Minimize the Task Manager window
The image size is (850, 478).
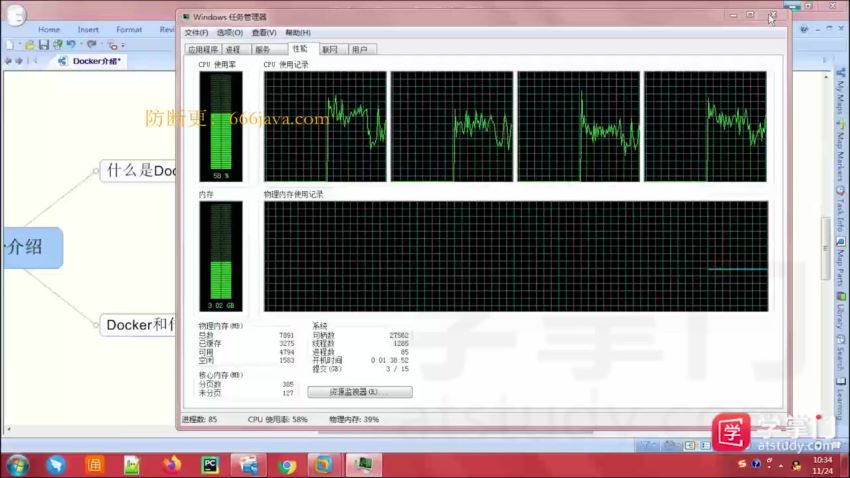[733, 15]
